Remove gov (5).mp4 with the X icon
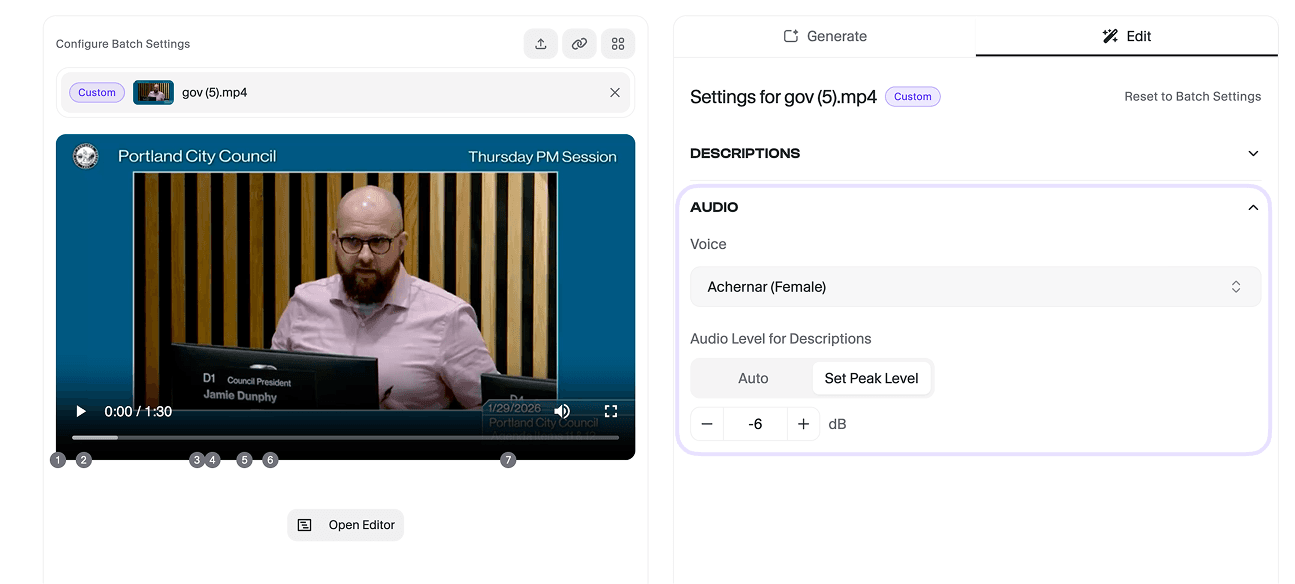Screen dimensions: 1295x584 pos(615,92)
